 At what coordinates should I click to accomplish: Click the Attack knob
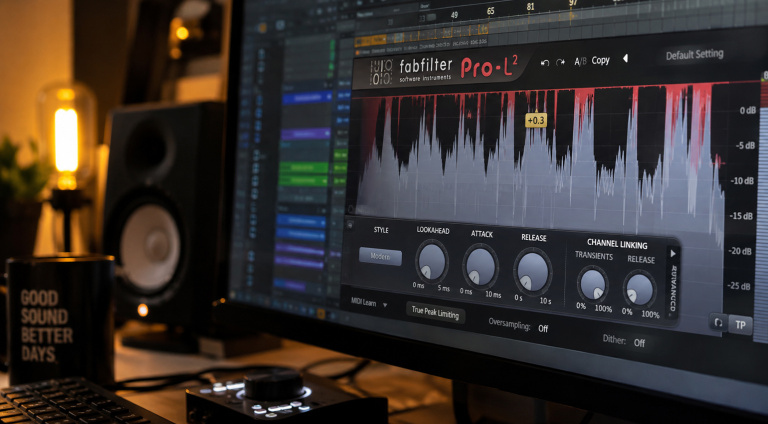click(480, 266)
